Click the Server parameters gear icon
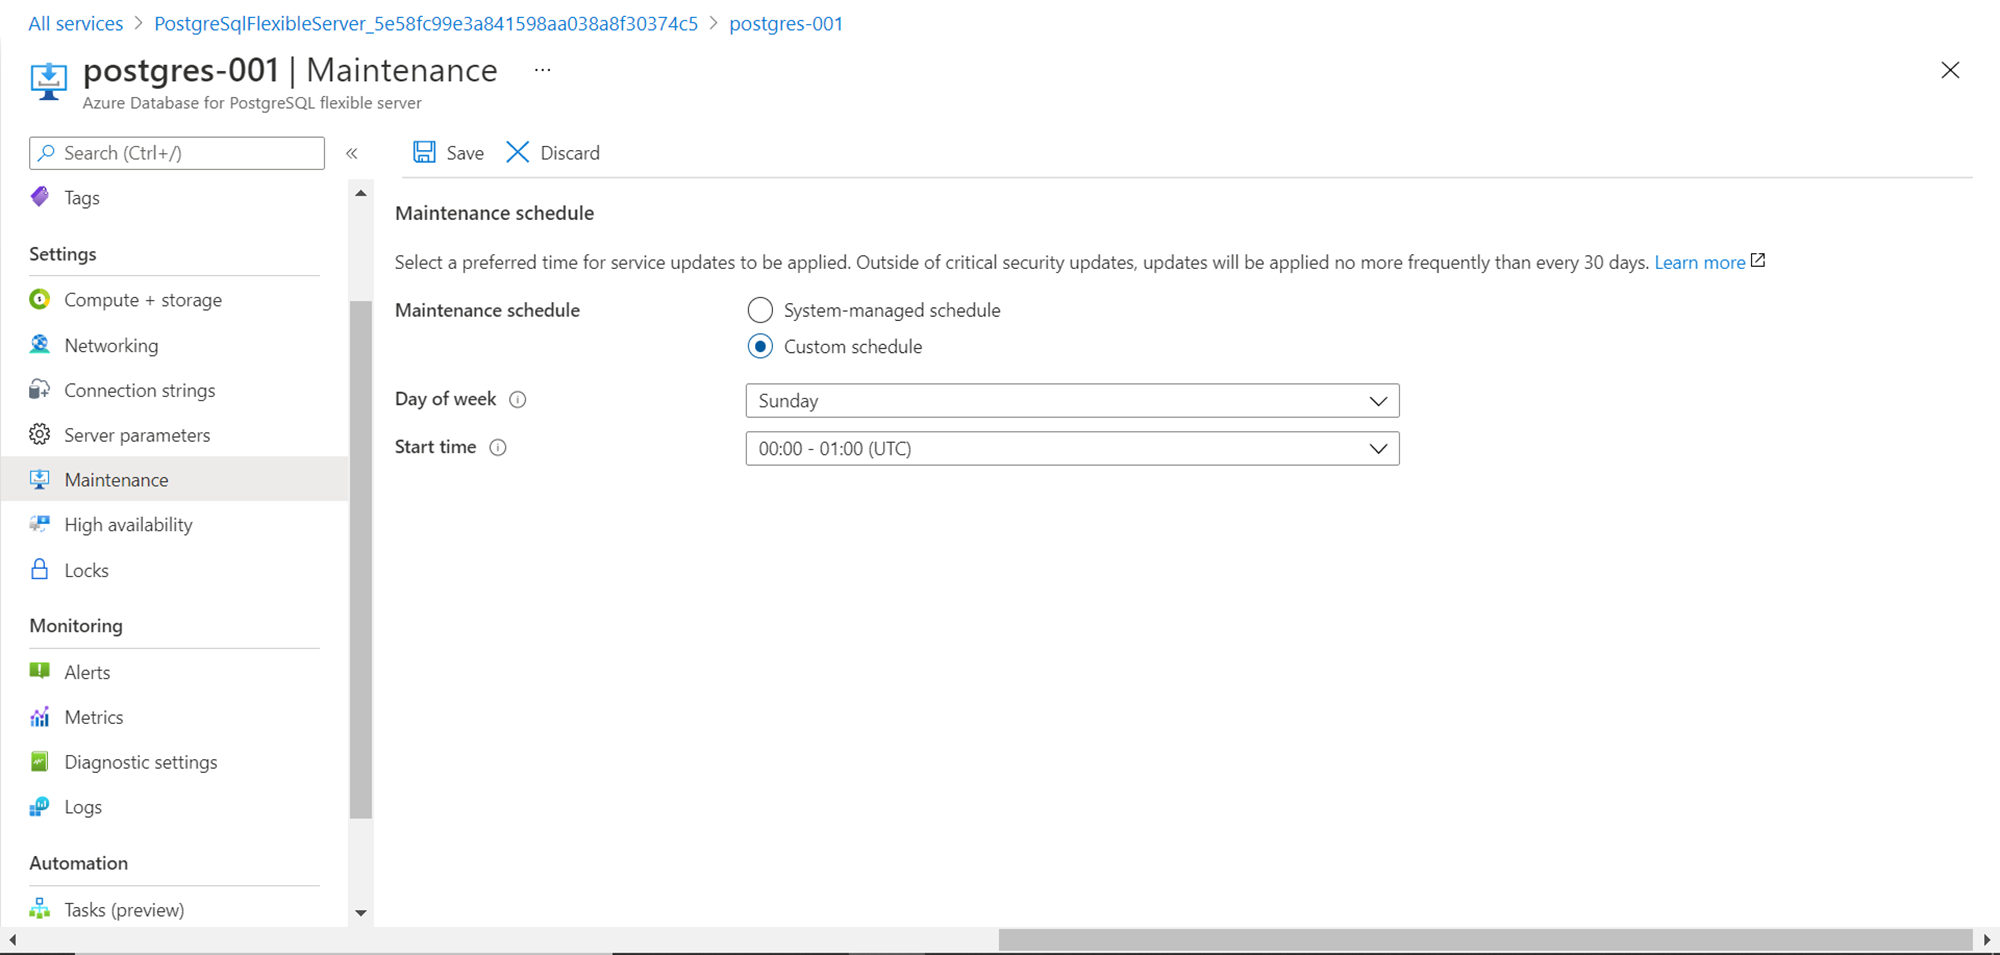The height and width of the screenshot is (955, 2000). pos(40,434)
